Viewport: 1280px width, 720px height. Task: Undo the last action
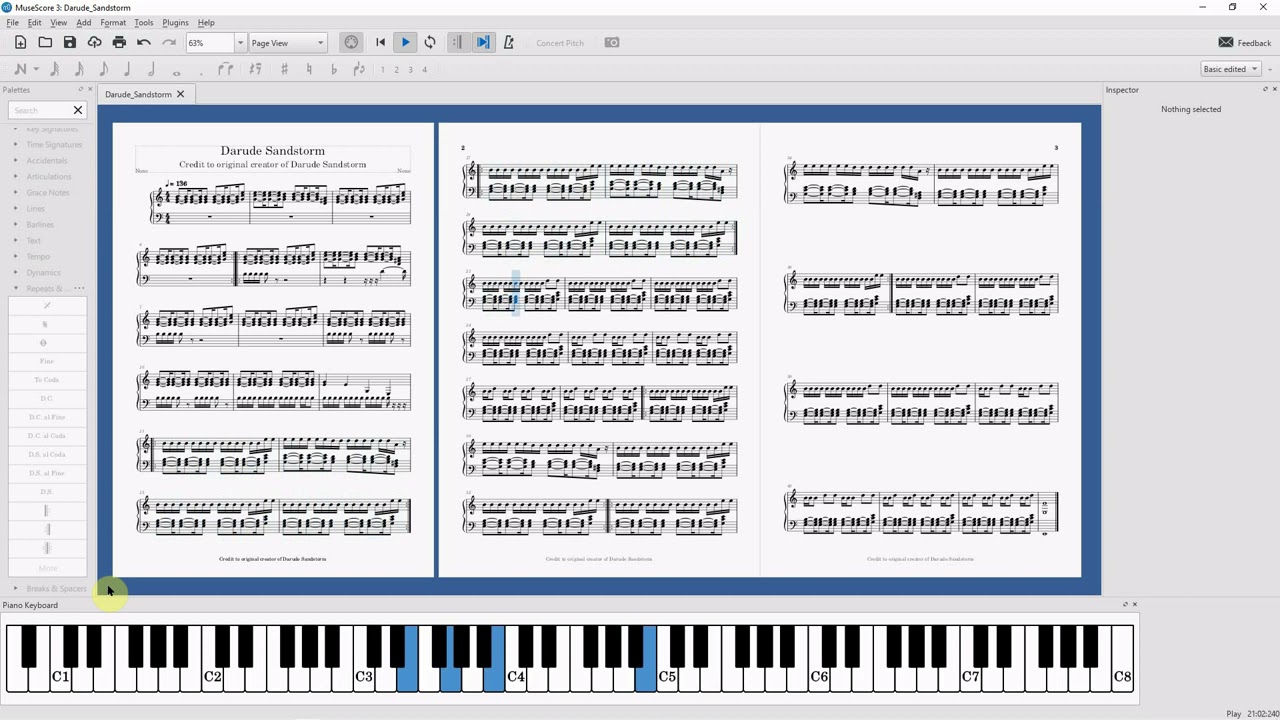144,42
